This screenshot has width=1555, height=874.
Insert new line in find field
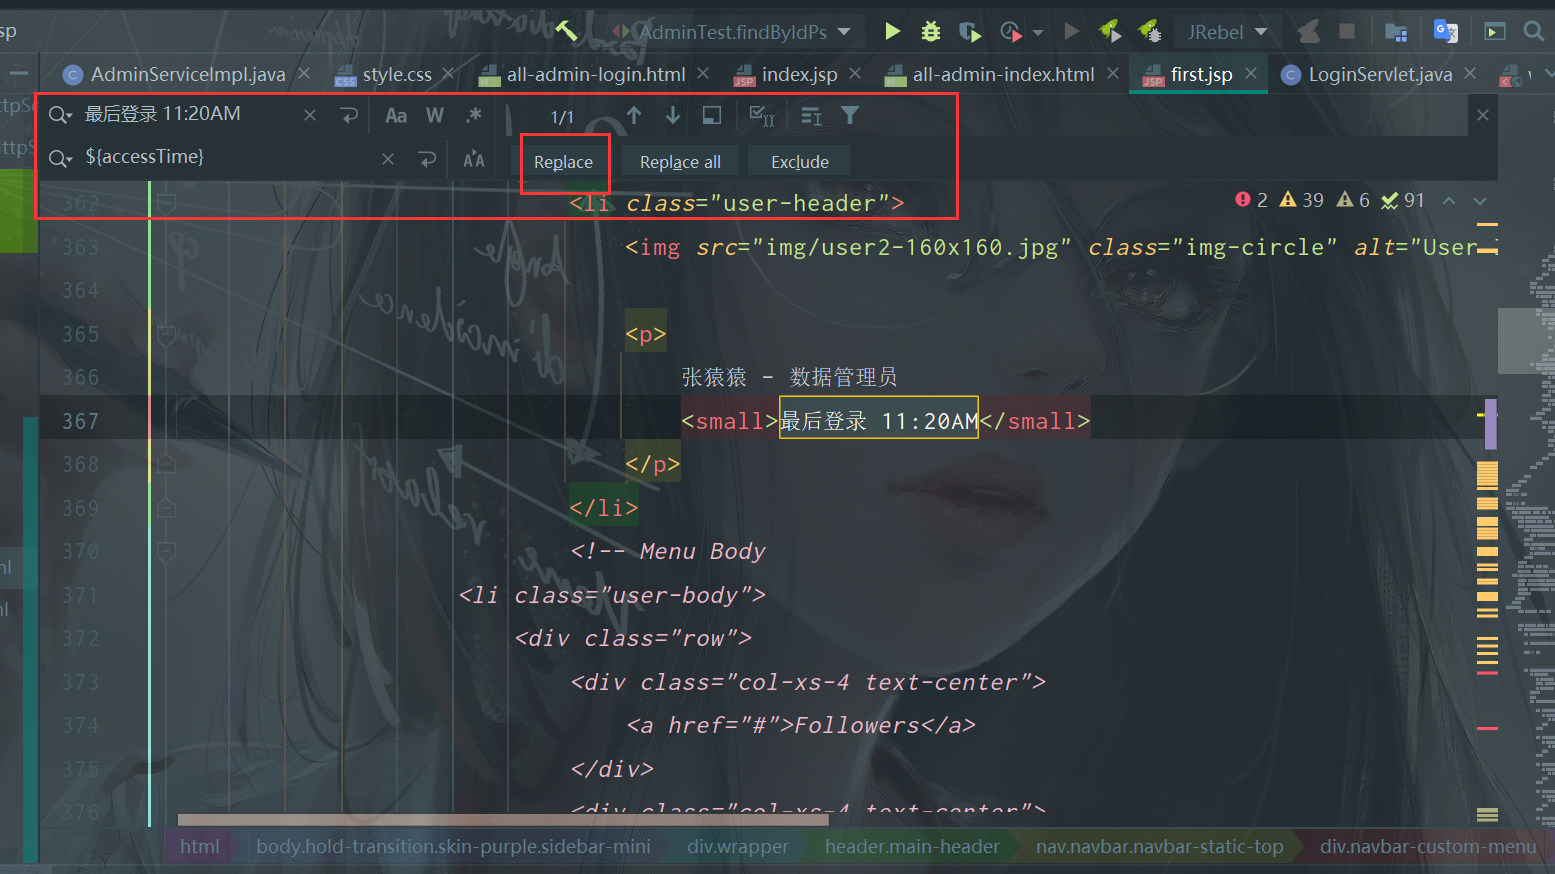(349, 115)
